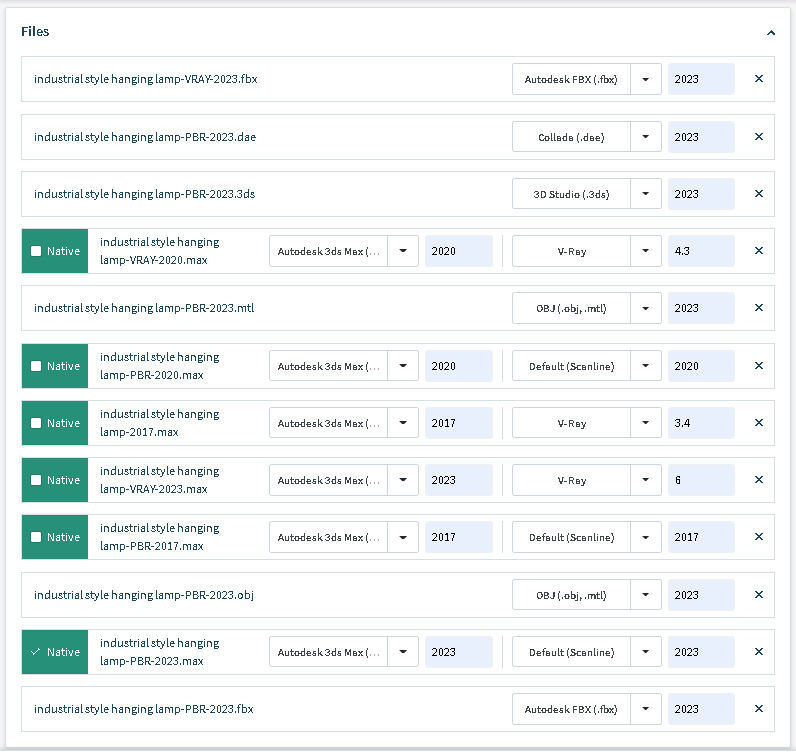
Task: Mark VRAY-2020.max as Native
Action: coord(37,251)
